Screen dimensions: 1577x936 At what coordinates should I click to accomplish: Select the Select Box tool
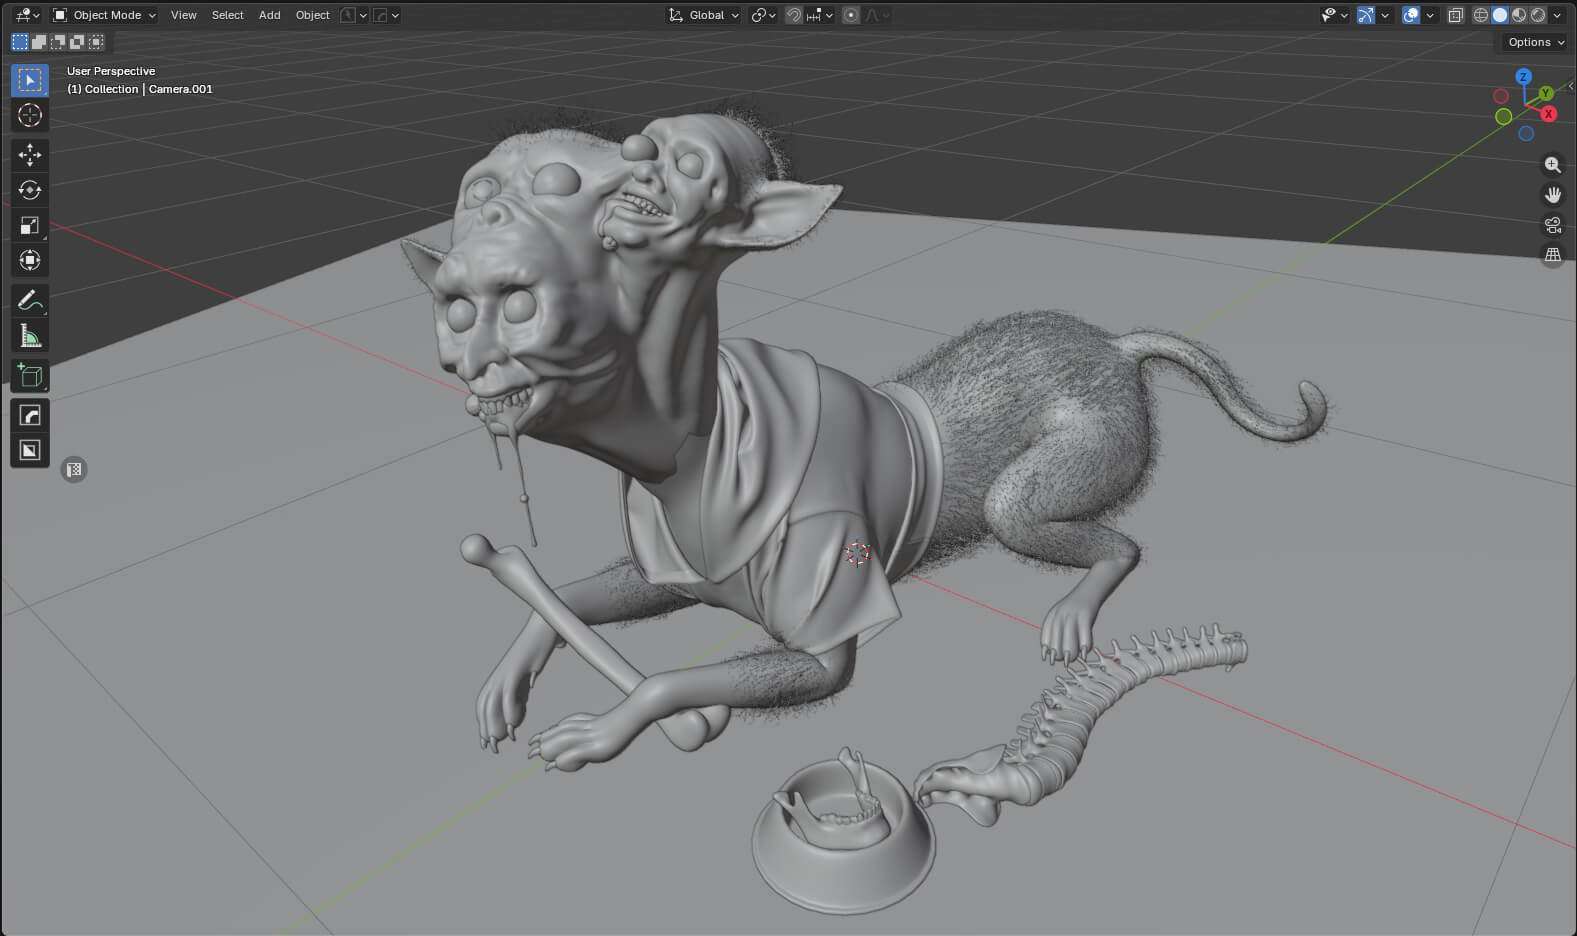click(30, 80)
